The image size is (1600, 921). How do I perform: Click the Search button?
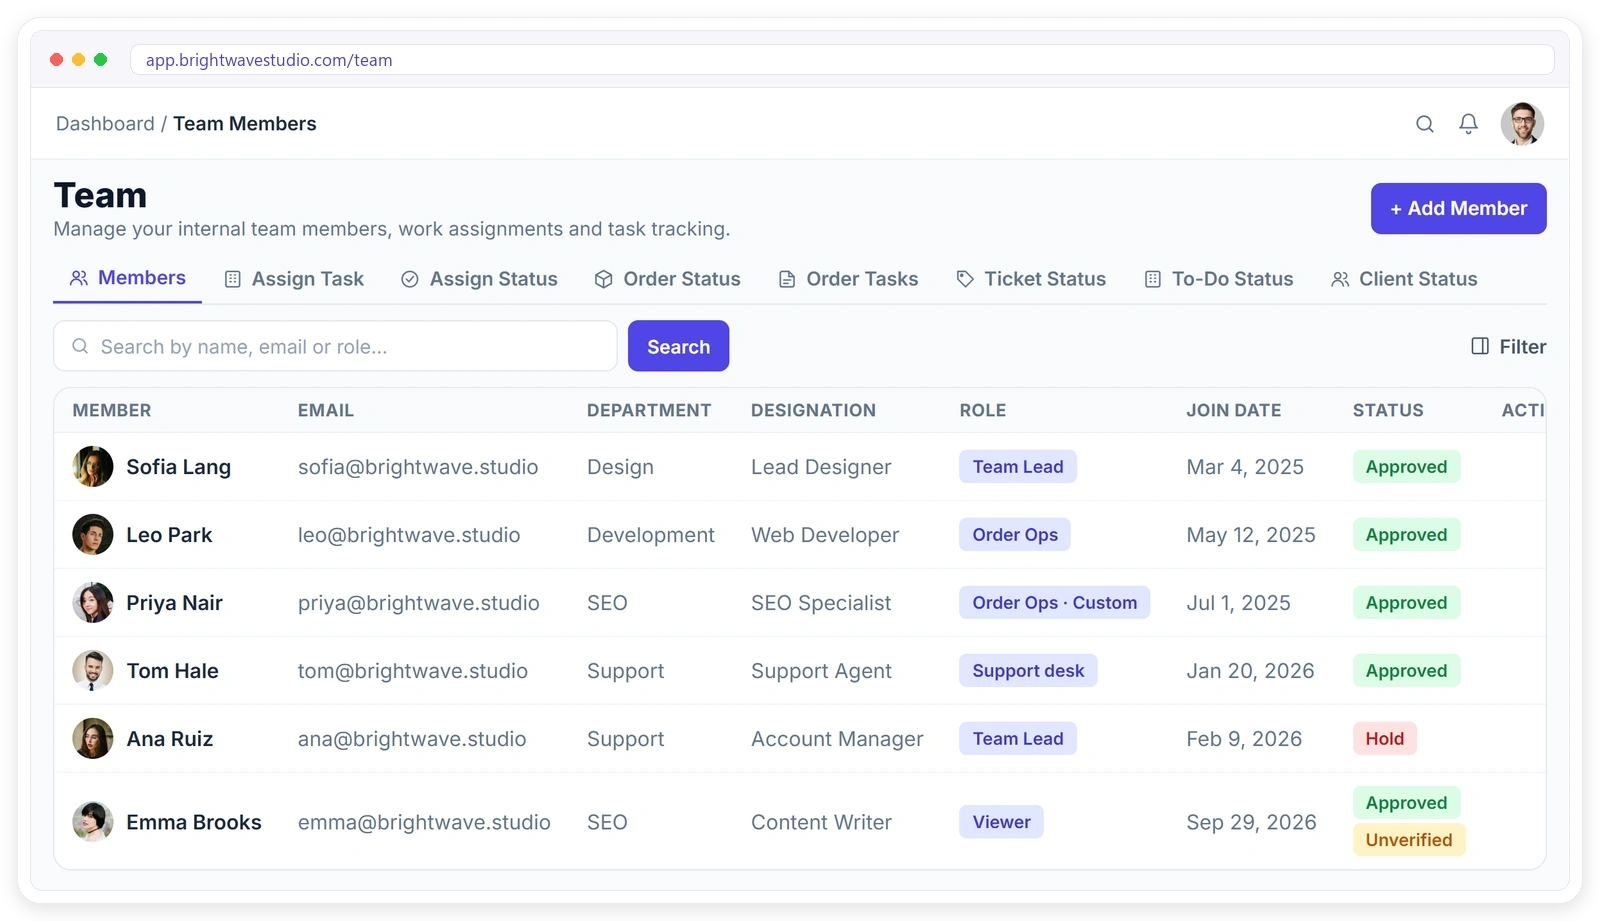pos(678,346)
